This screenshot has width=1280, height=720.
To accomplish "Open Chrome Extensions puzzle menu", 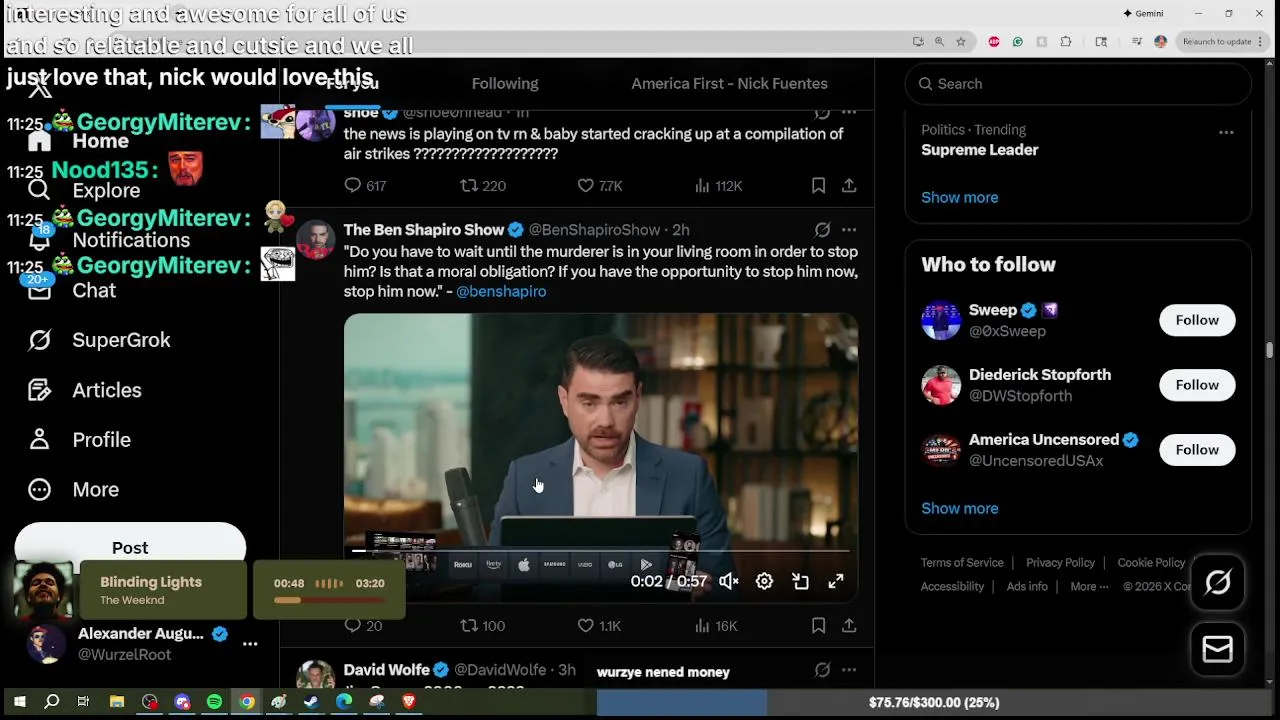I will click(1066, 42).
